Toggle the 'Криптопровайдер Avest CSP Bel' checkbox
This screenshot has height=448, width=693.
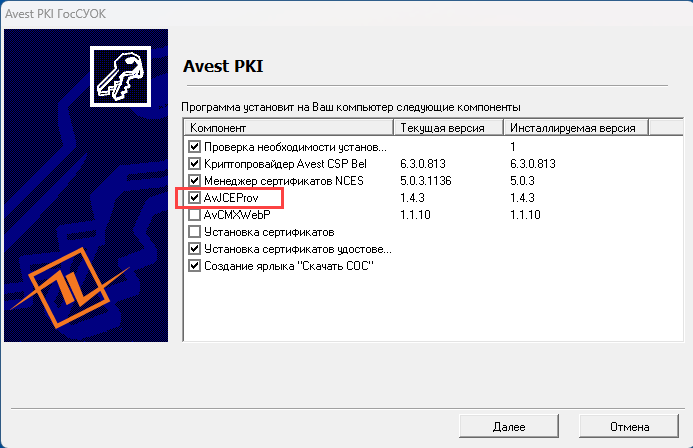tap(194, 164)
